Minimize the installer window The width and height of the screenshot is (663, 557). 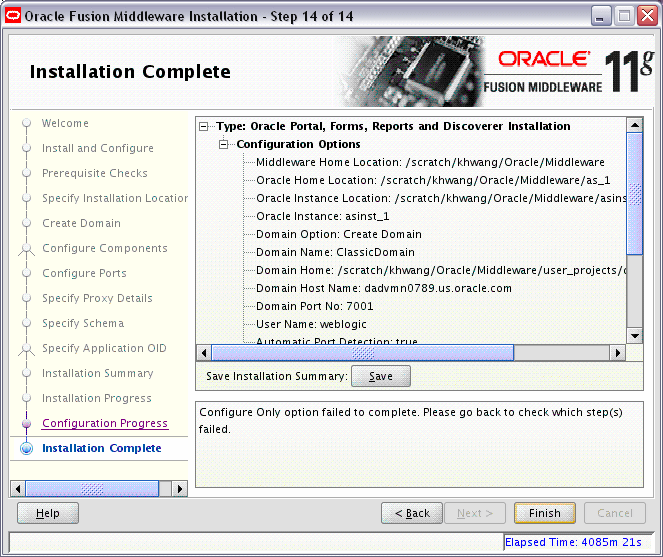click(x=600, y=16)
